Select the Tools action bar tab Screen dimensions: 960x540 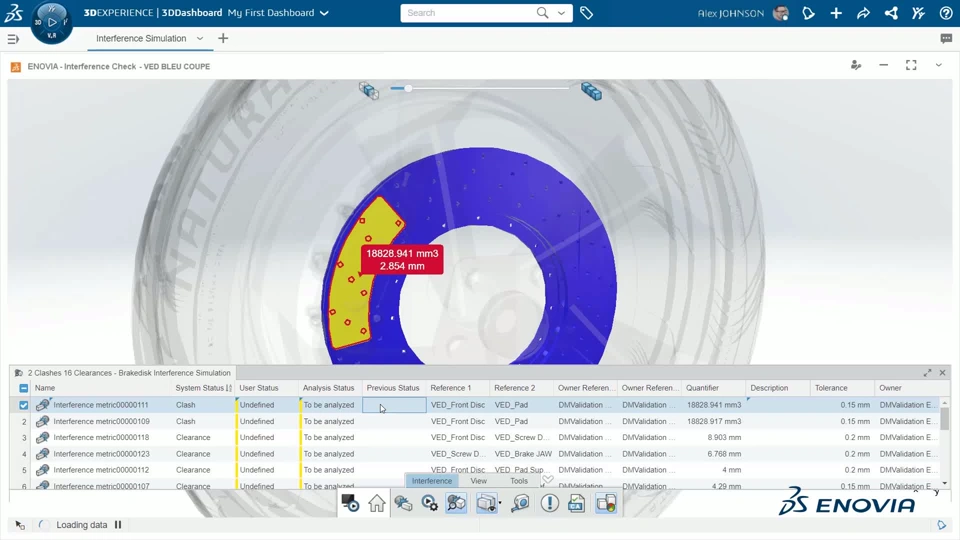[x=519, y=481]
